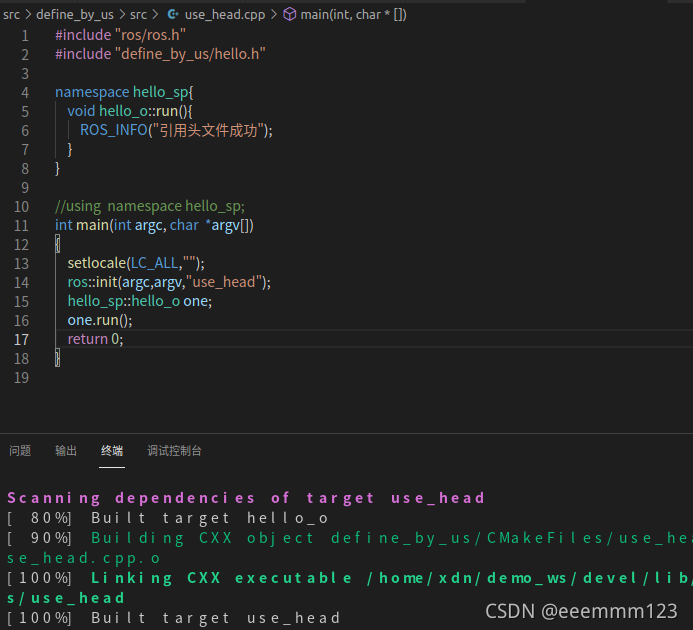The height and width of the screenshot is (630, 693).
Task: Select the second 'src' breadcrumb after define_by_us
Action: click(138, 15)
